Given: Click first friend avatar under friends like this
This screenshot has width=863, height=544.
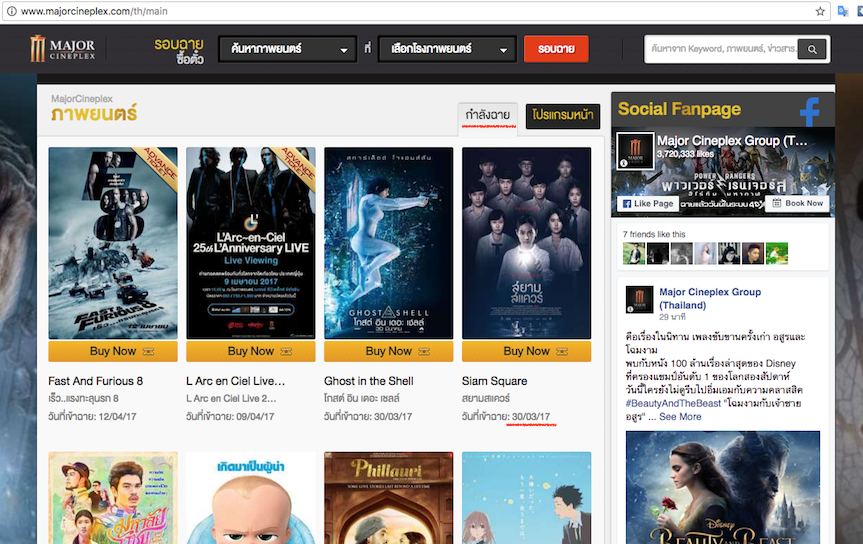Looking at the screenshot, I should [633, 253].
